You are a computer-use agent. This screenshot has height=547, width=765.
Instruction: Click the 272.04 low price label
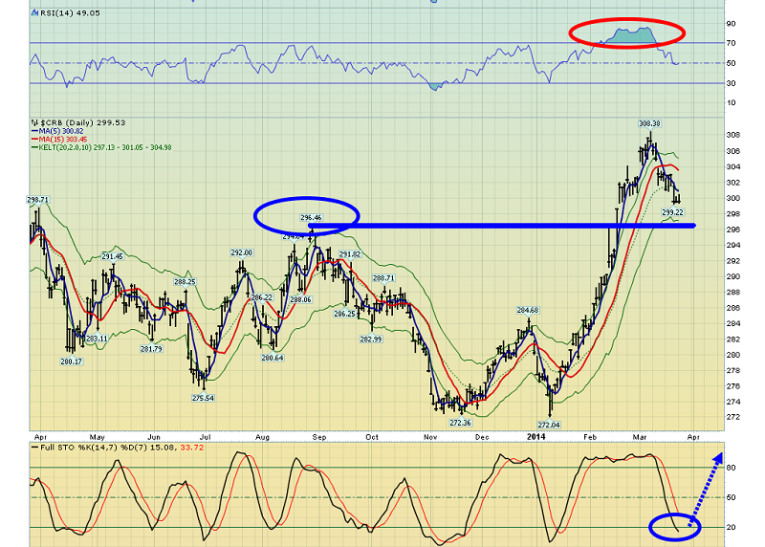click(x=548, y=424)
